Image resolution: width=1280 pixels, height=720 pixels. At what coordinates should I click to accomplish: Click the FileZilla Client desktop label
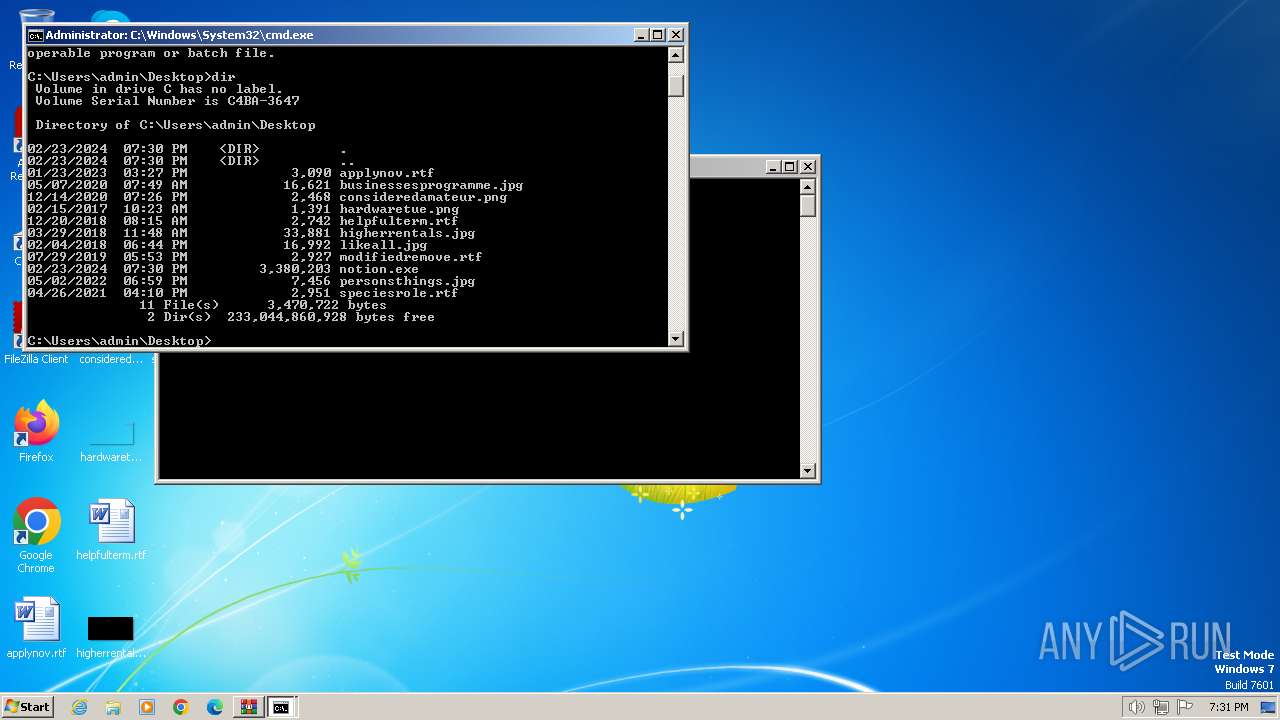36,359
